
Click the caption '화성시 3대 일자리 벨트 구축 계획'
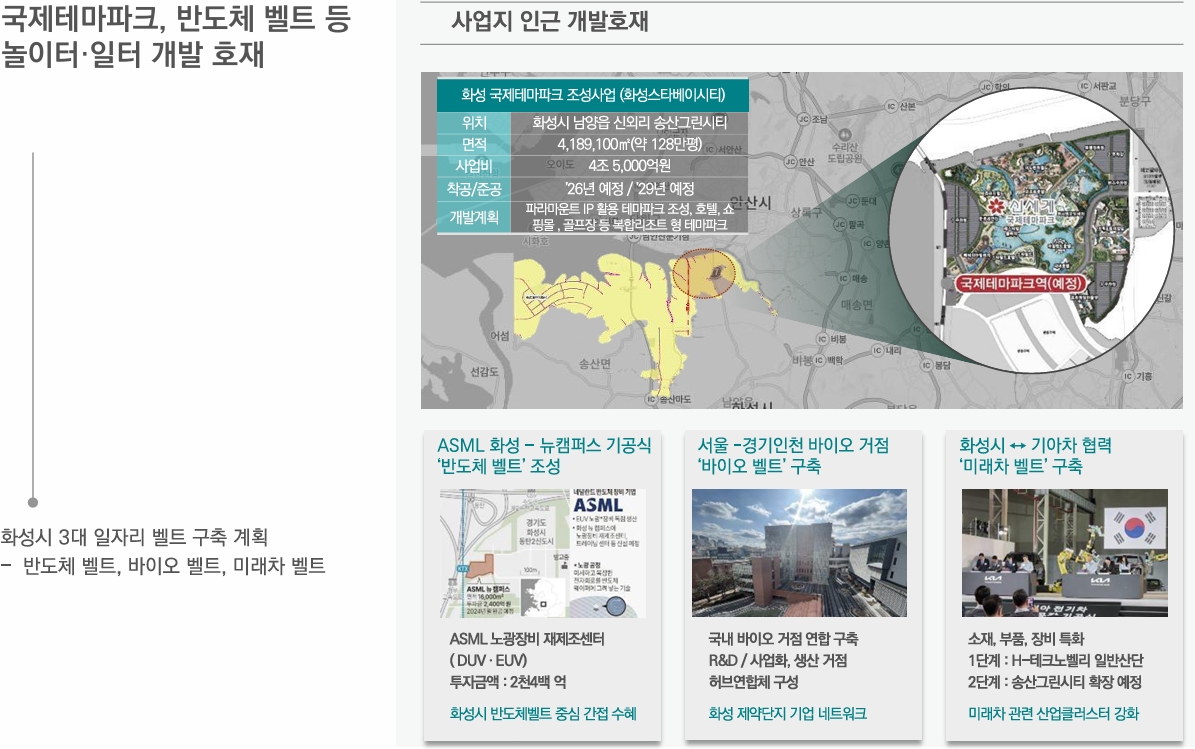coord(134,537)
